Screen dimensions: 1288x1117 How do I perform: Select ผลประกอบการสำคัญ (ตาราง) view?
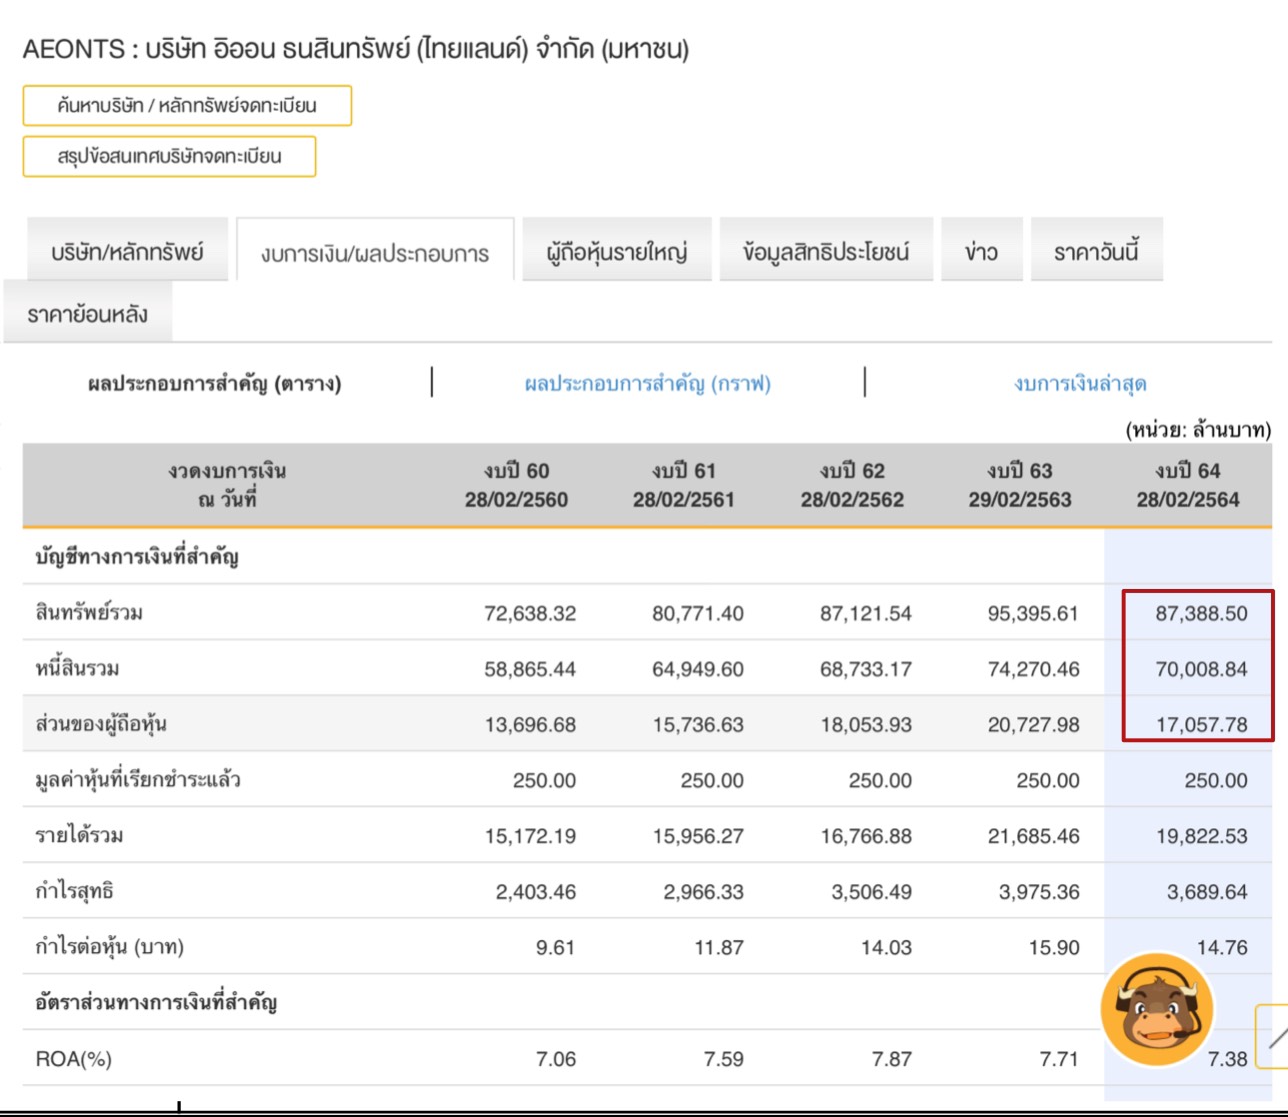215,384
